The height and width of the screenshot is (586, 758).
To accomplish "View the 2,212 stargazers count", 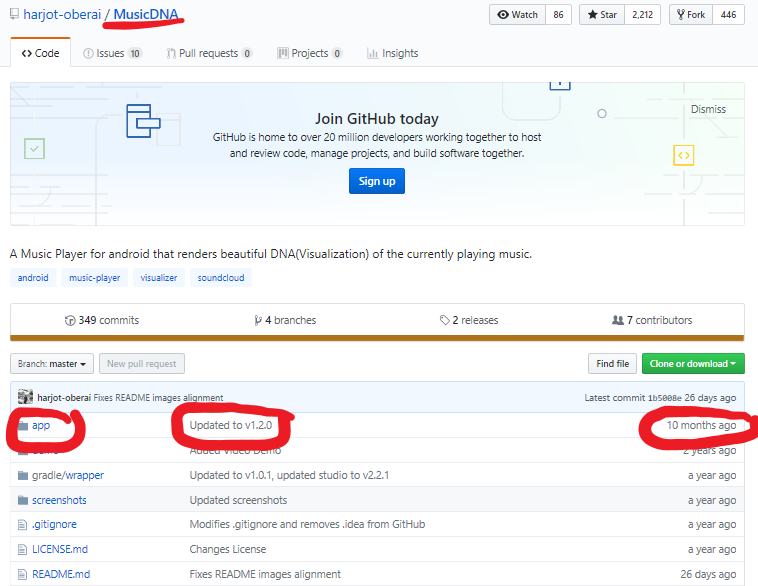I will tap(642, 15).
